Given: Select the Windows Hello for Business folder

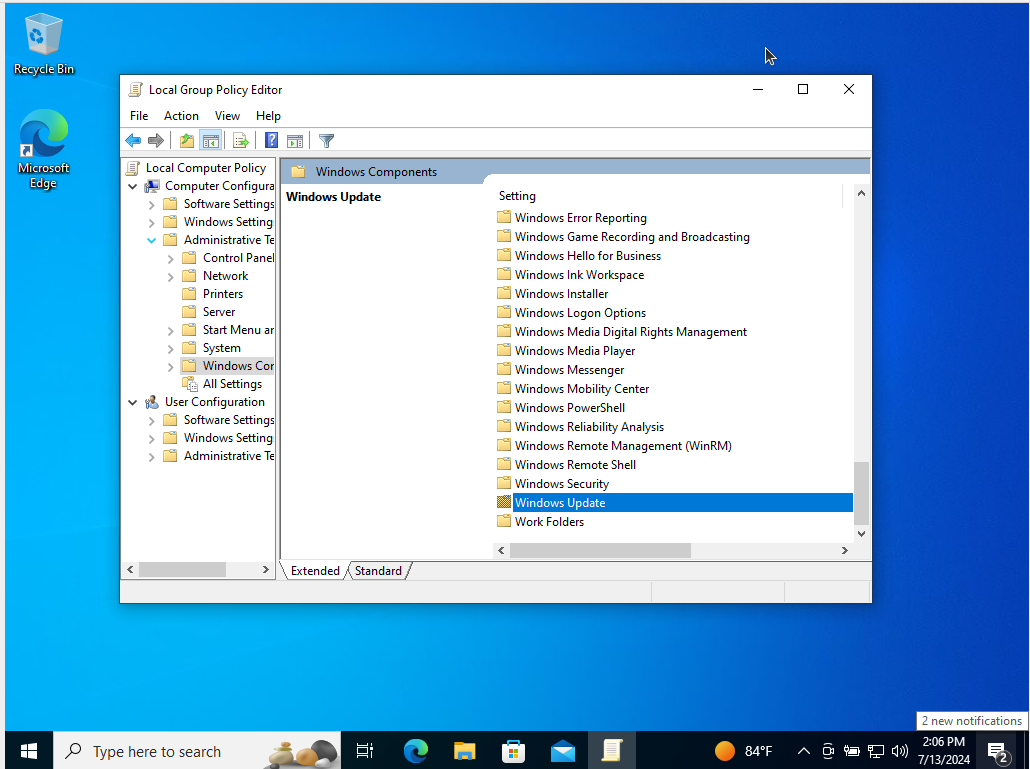Looking at the screenshot, I should pyautogui.click(x=588, y=255).
